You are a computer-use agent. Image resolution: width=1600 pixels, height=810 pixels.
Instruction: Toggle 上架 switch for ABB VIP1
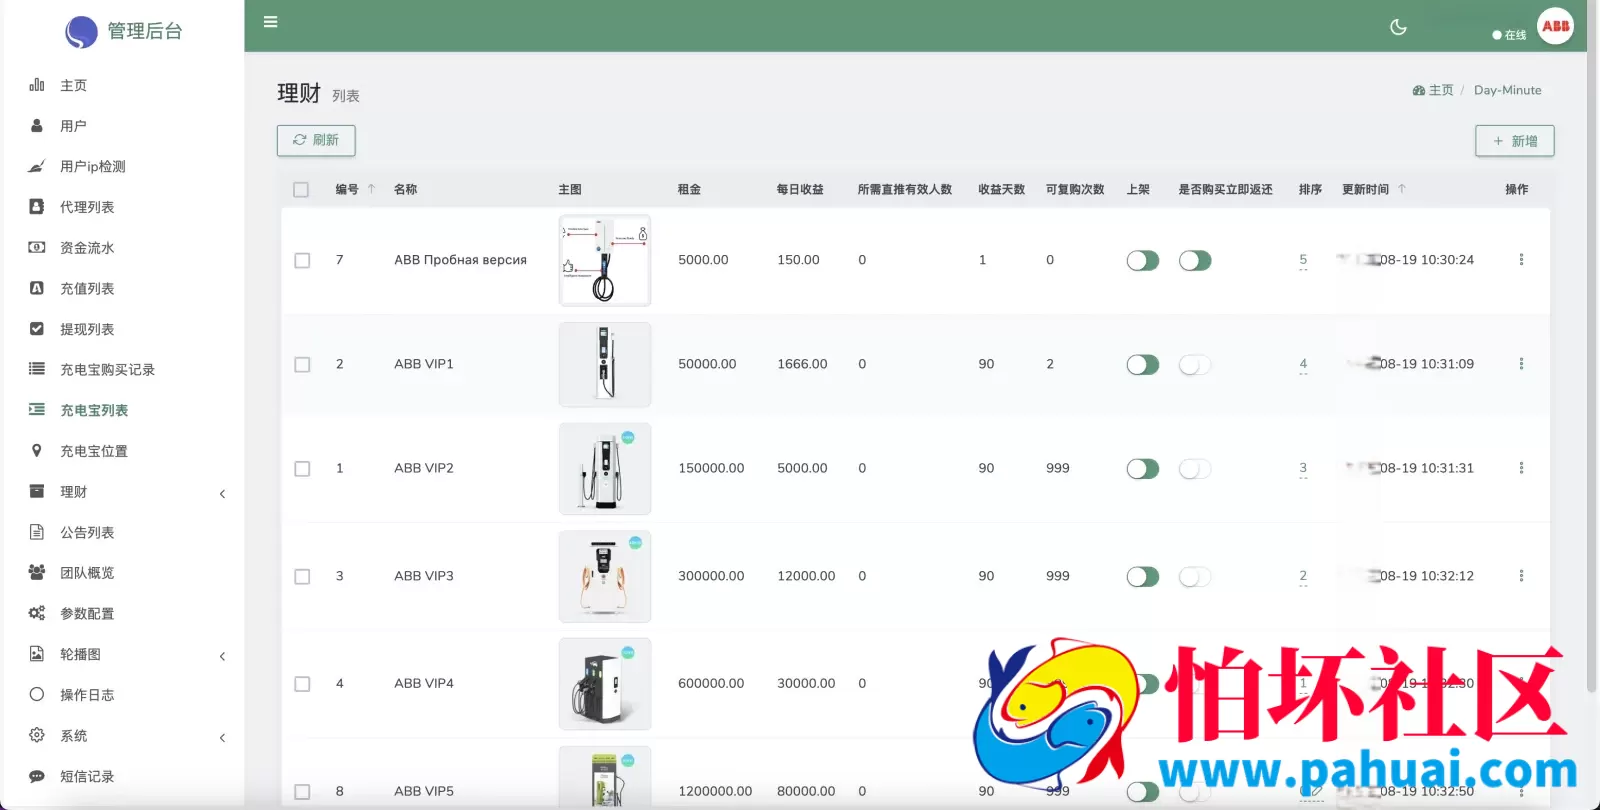point(1143,365)
